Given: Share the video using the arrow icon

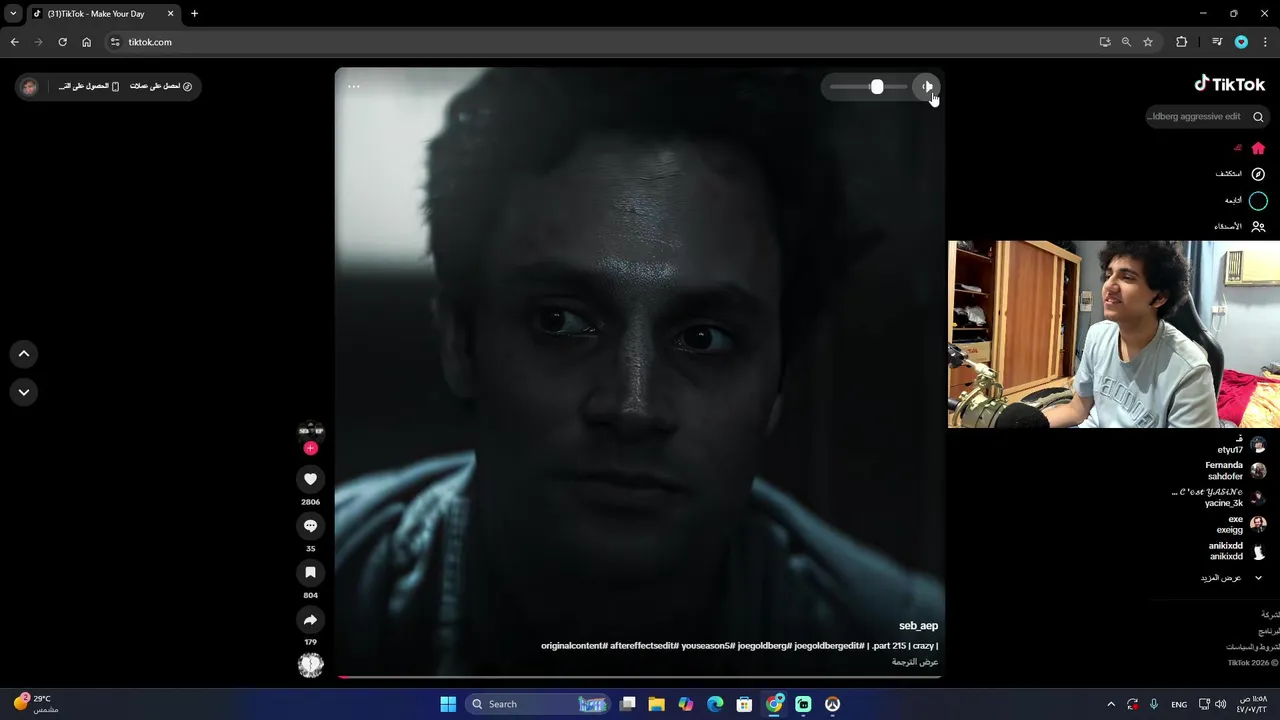Looking at the screenshot, I should click(x=310, y=620).
